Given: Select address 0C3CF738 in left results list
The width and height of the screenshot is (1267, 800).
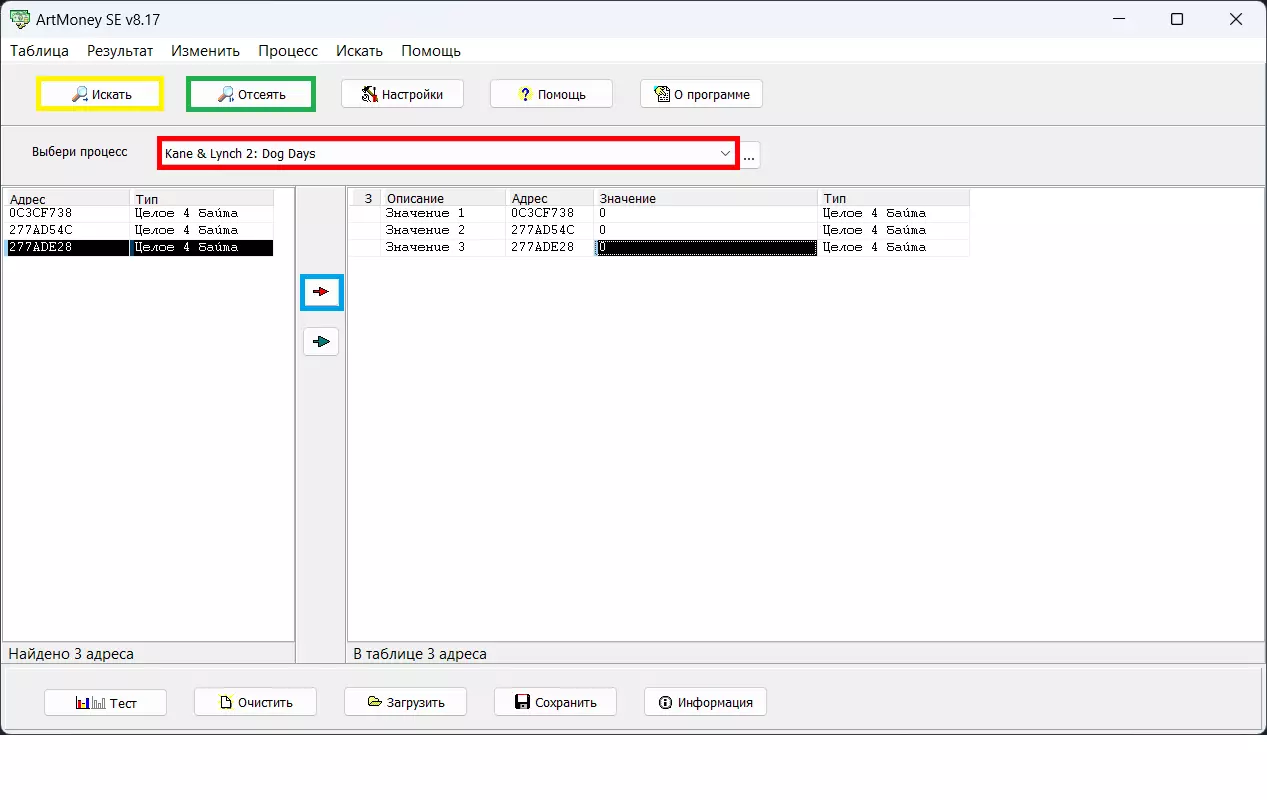Looking at the screenshot, I should coord(139,213).
